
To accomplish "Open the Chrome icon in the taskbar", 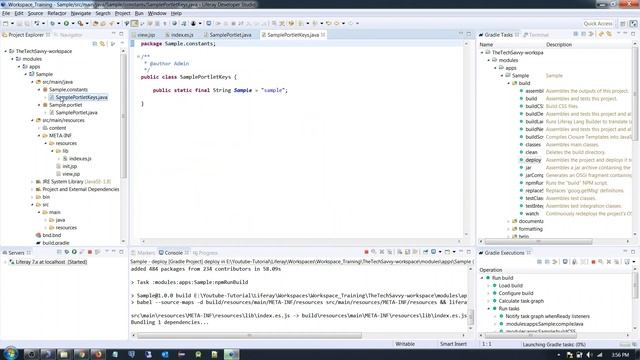I will tap(82, 354).
